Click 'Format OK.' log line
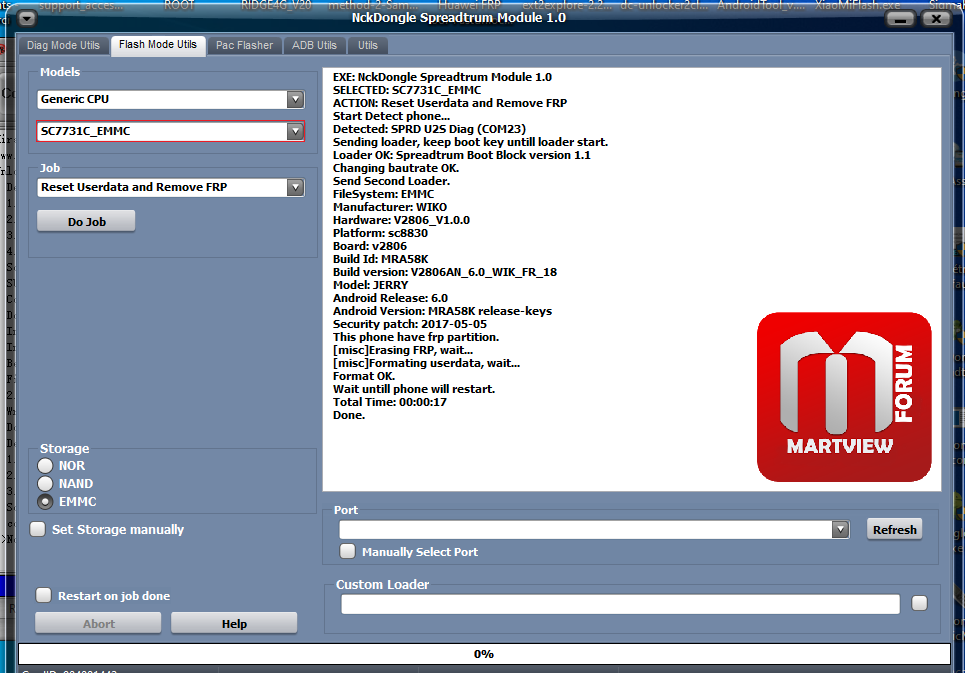 click(x=364, y=376)
